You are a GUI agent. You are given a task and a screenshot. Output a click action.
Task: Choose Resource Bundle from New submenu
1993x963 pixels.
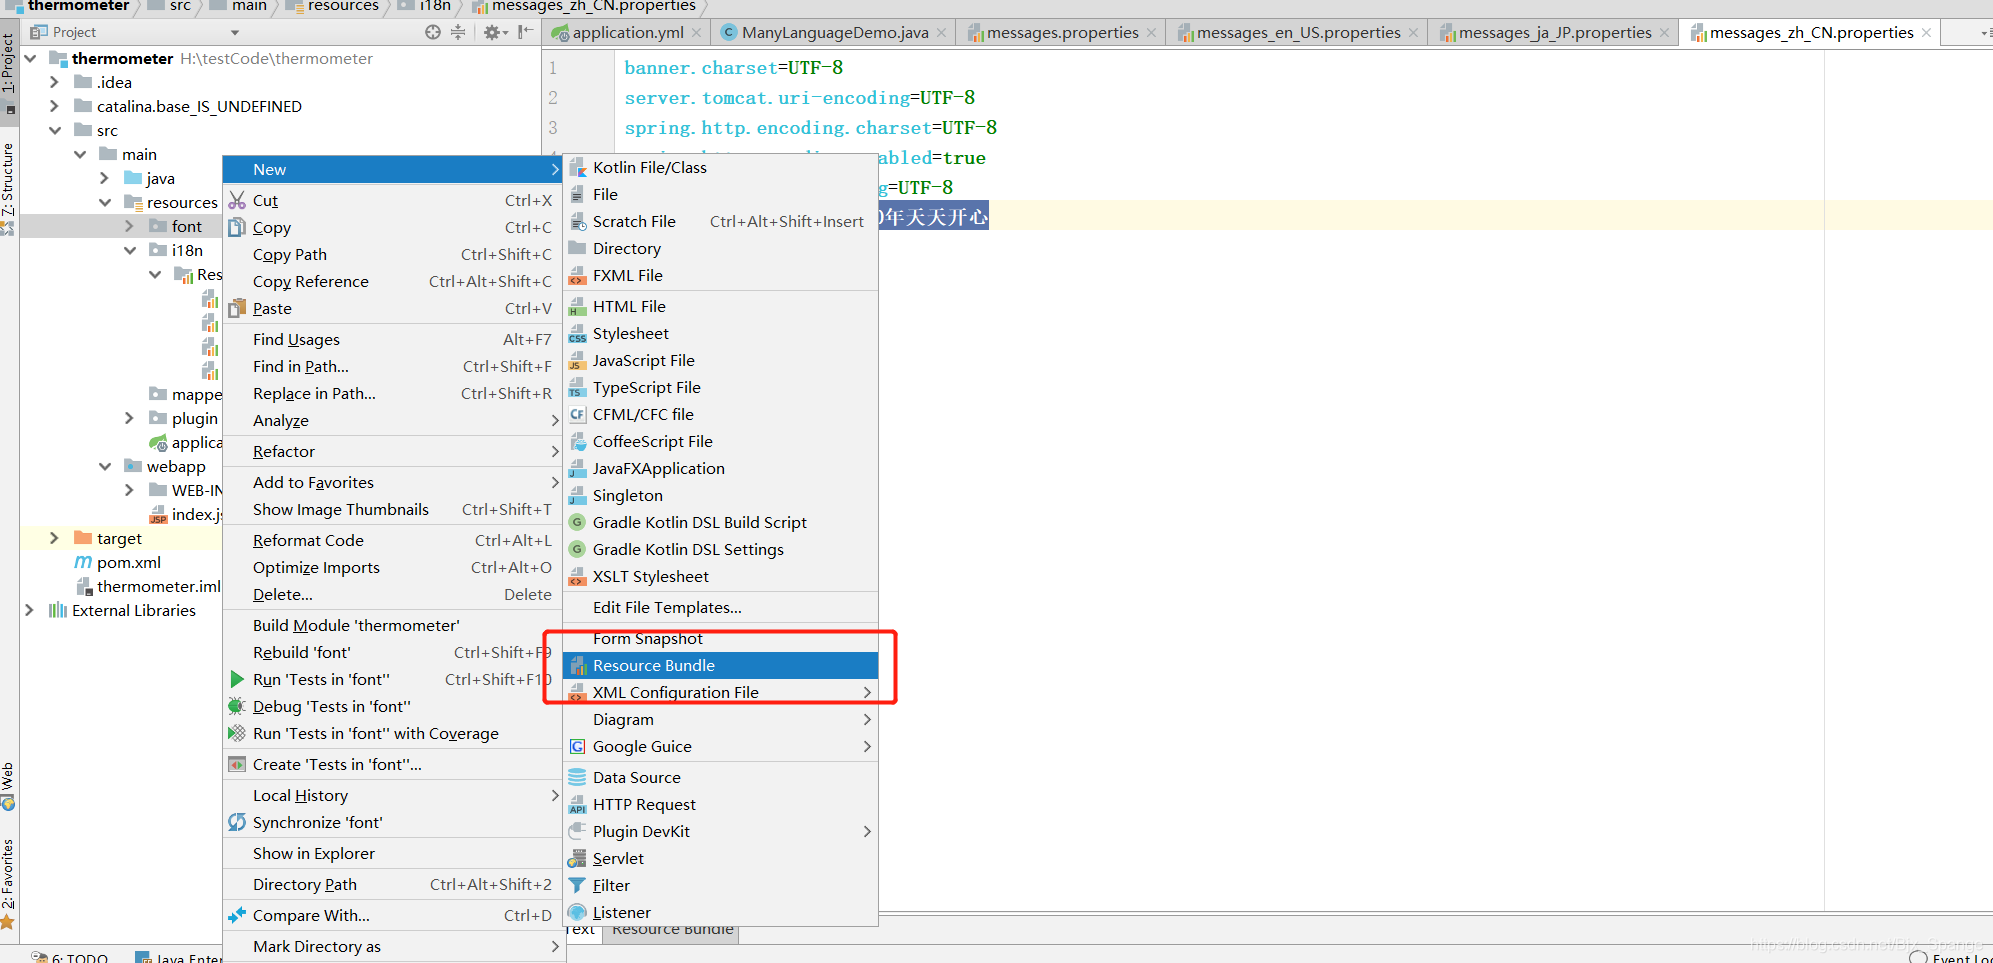[x=721, y=665]
